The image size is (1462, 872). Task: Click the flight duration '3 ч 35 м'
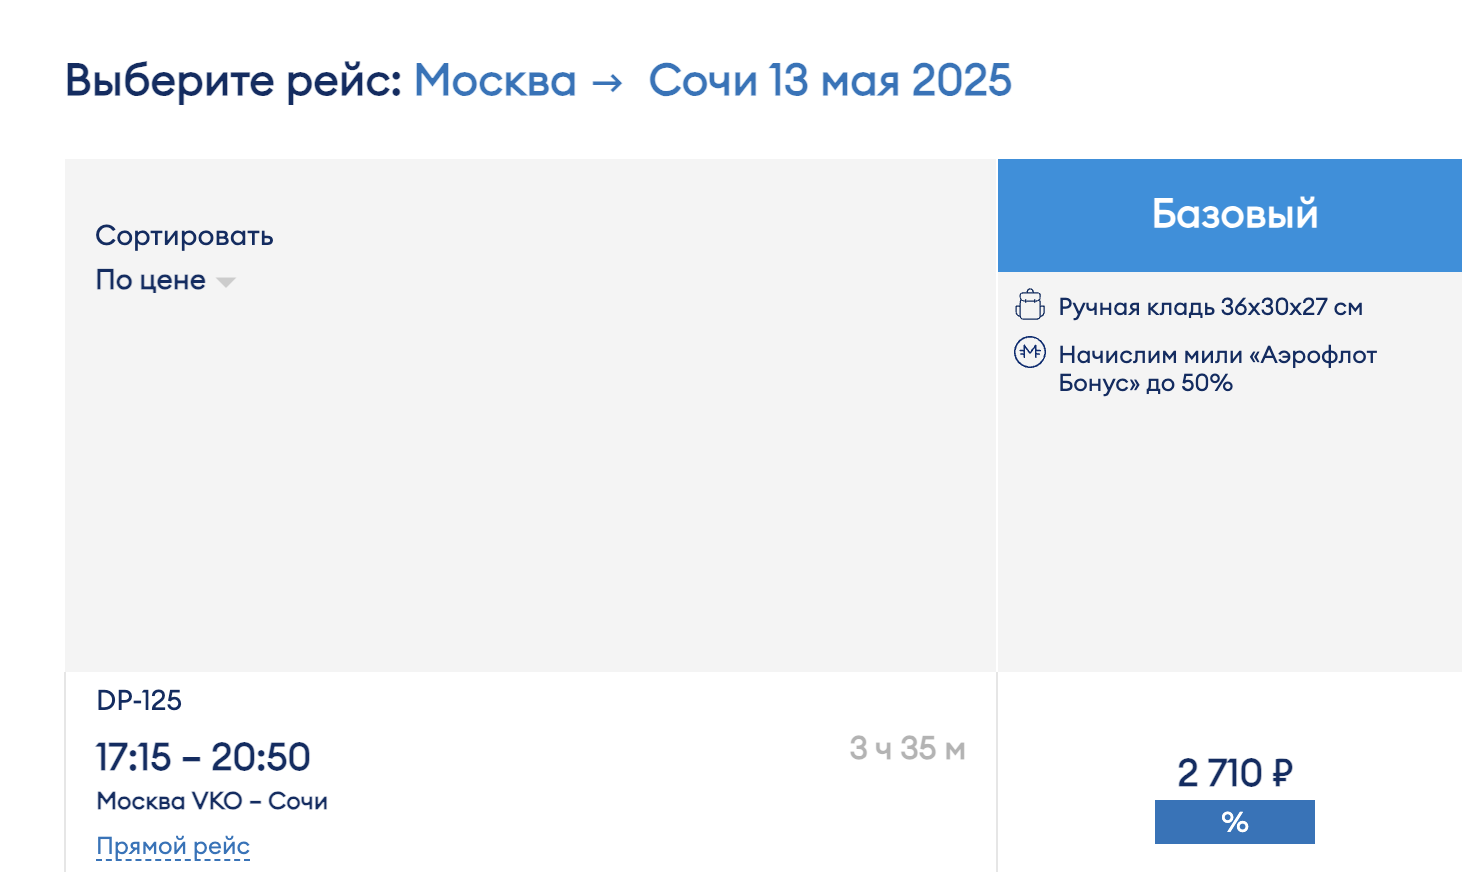pos(907,748)
